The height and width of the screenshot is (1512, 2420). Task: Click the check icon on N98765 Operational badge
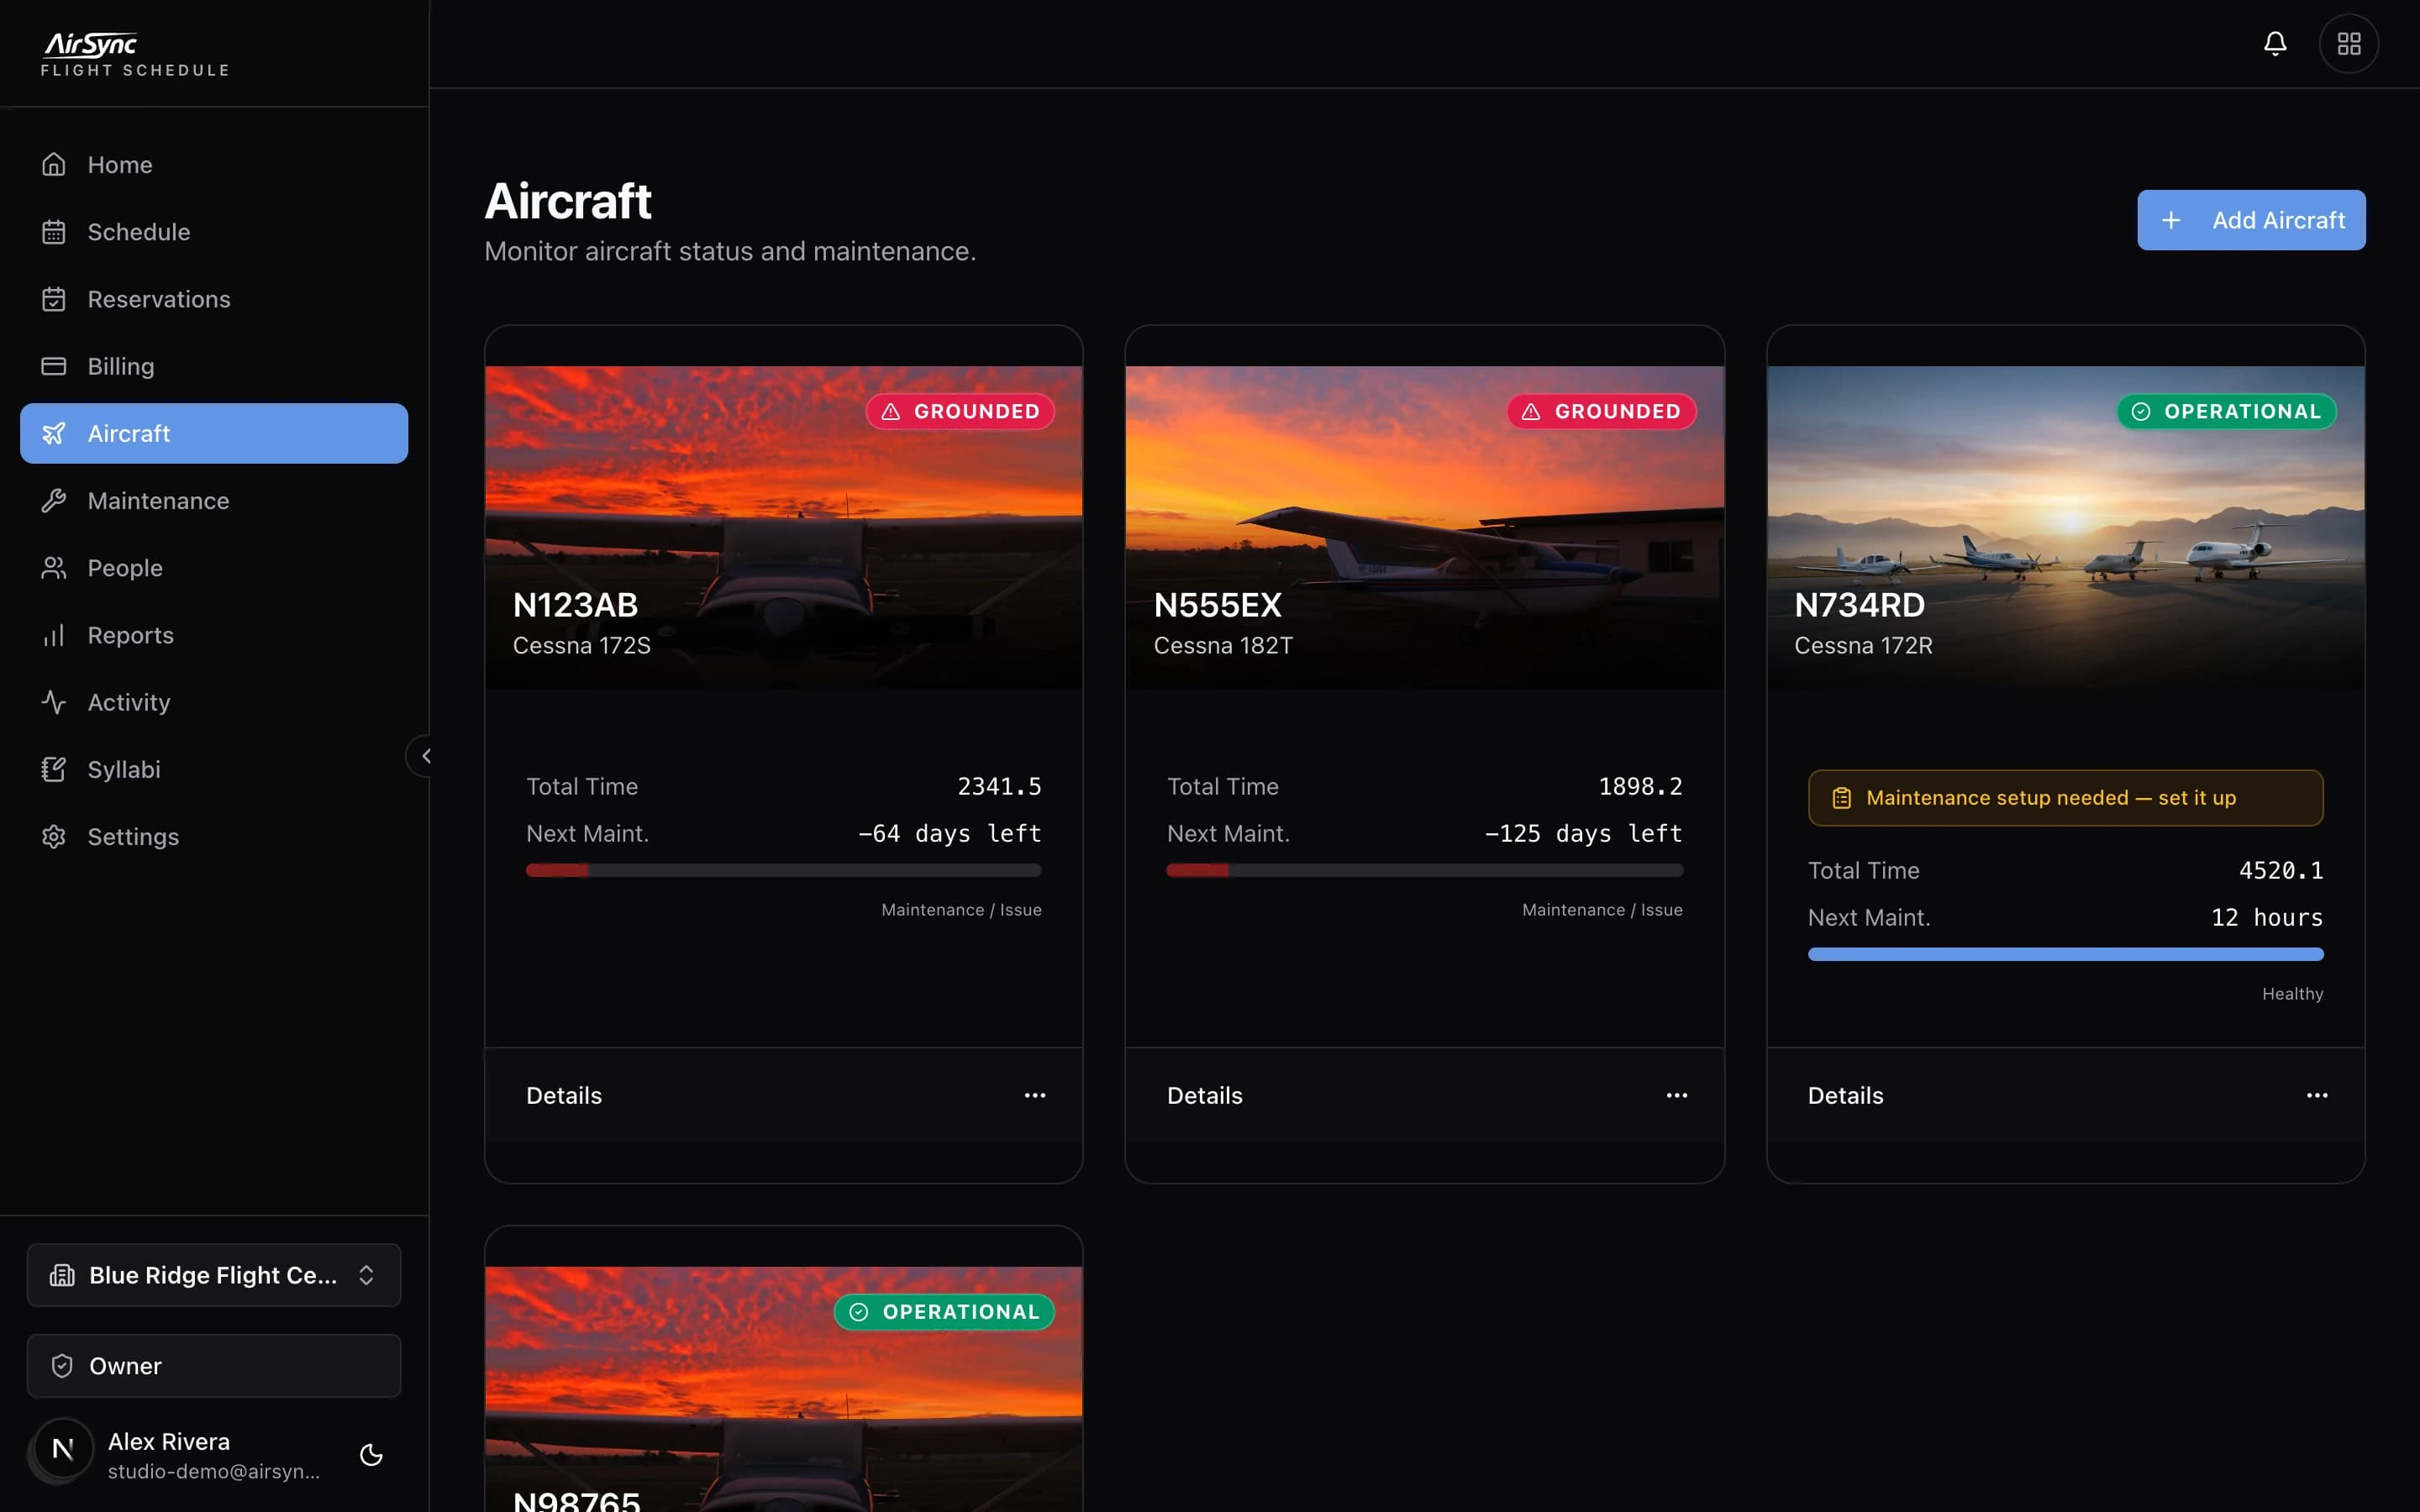click(858, 1312)
